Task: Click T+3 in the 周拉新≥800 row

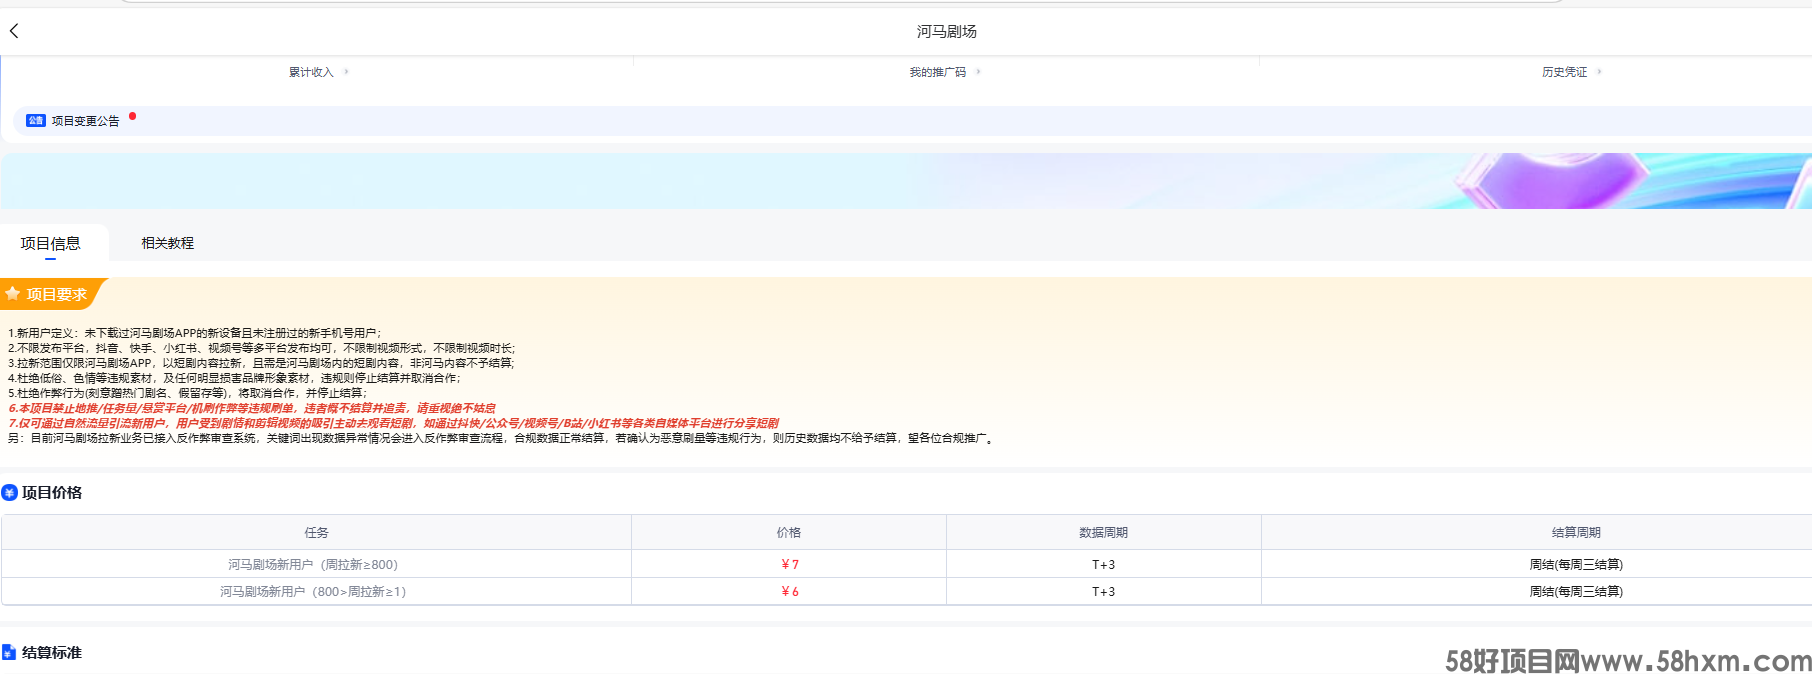Action: tap(1103, 565)
